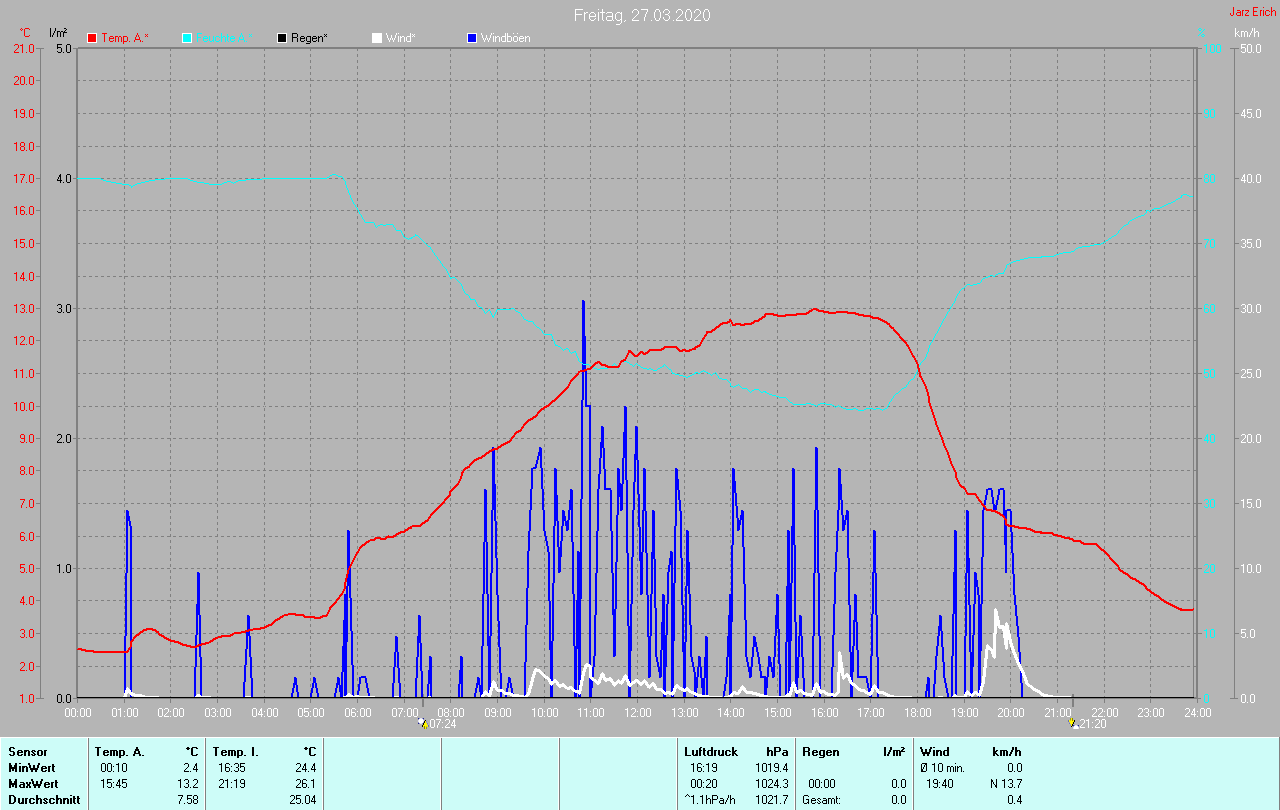Click the 12:00 time axis label
This screenshot has height=810, width=1280.
[x=638, y=712]
